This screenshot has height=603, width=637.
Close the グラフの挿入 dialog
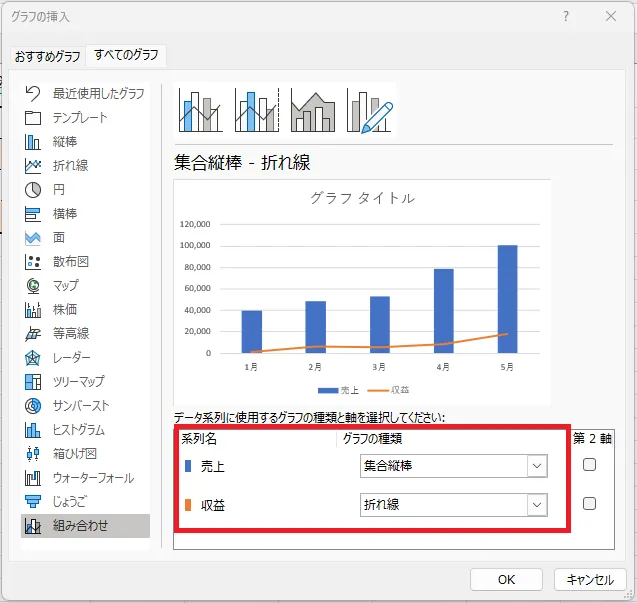pos(611,16)
